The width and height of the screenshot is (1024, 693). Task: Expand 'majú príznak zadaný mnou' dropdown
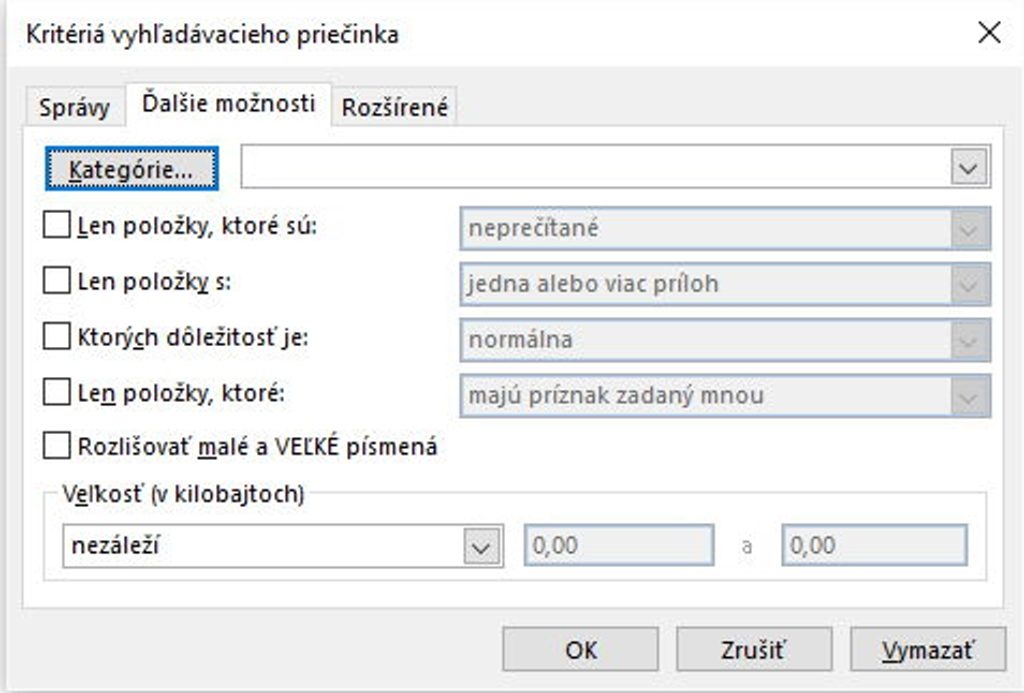click(967, 396)
